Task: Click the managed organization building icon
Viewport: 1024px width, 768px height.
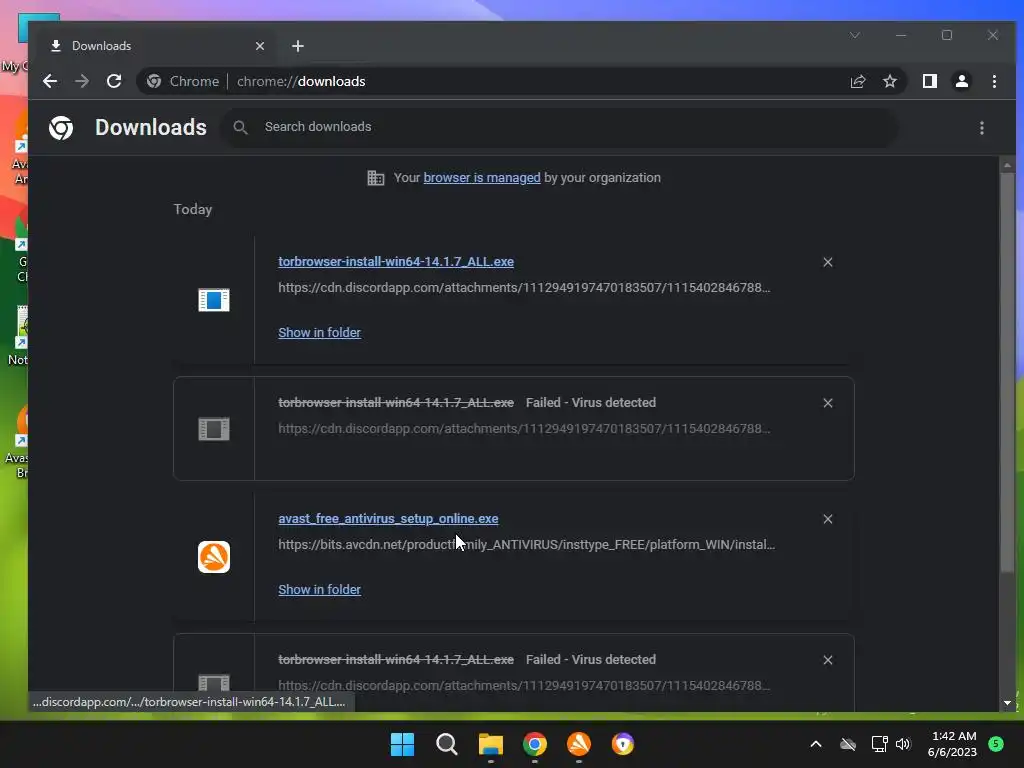Action: coord(376,178)
